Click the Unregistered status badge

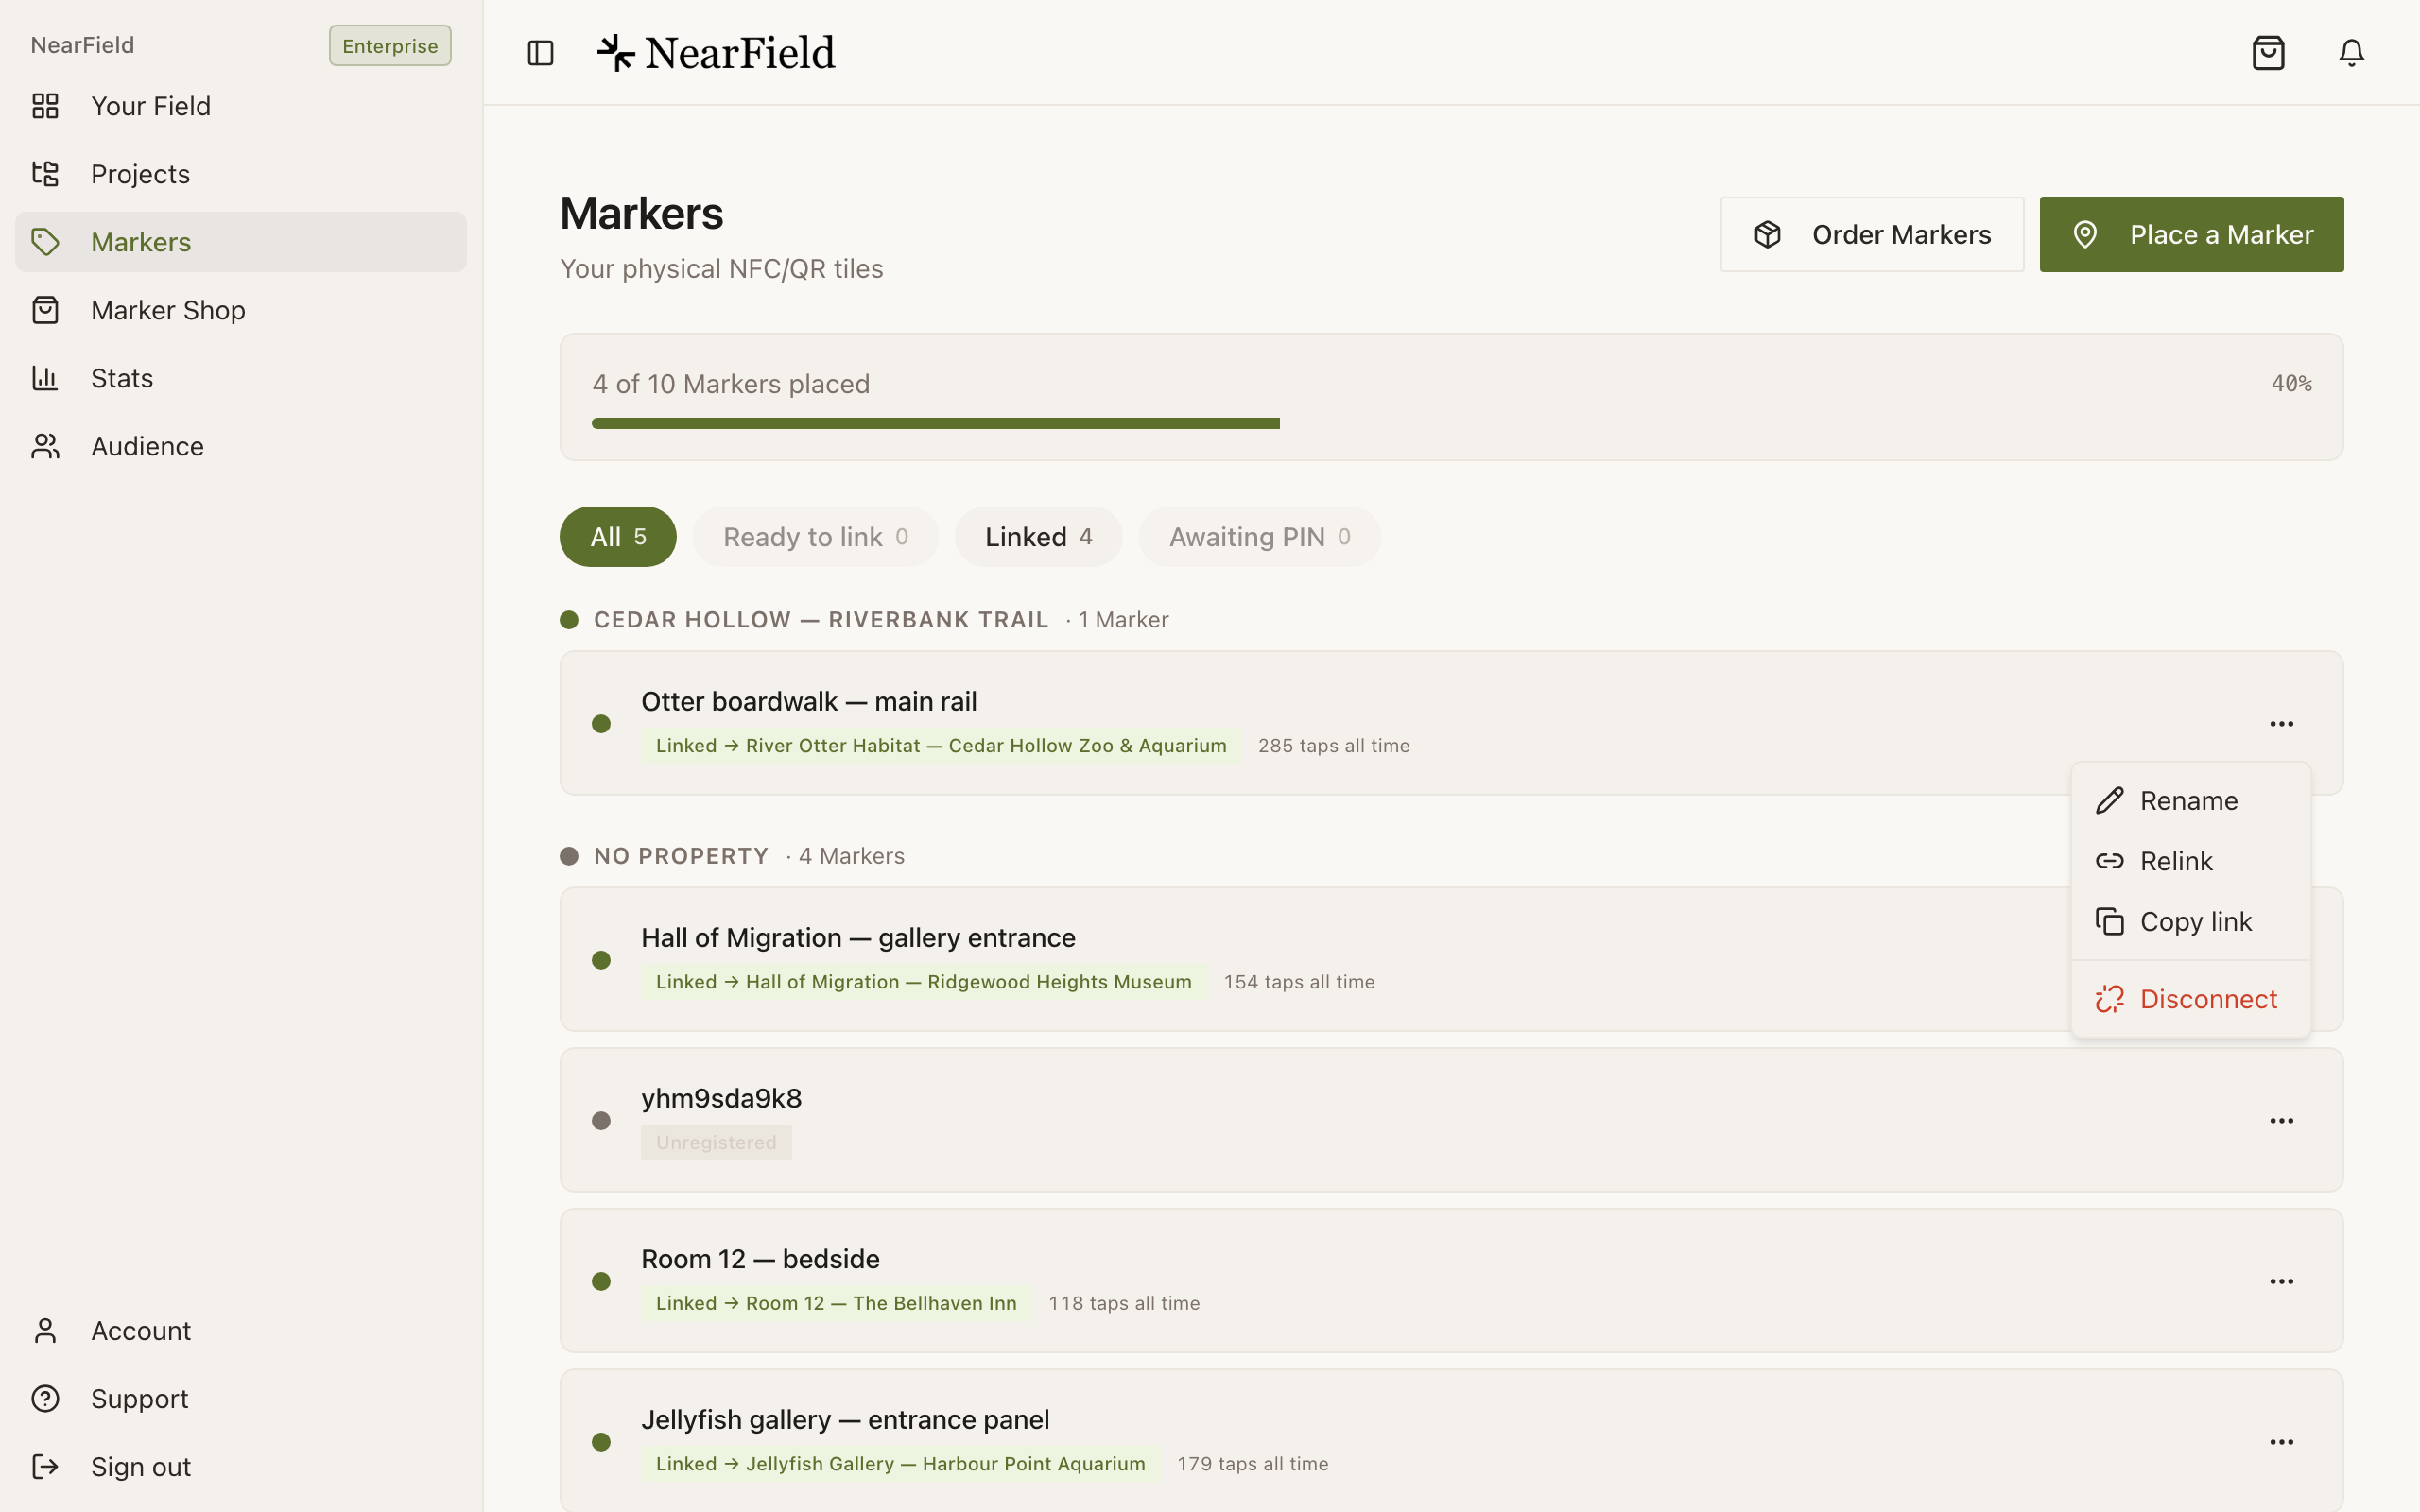click(x=716, y=1143)
